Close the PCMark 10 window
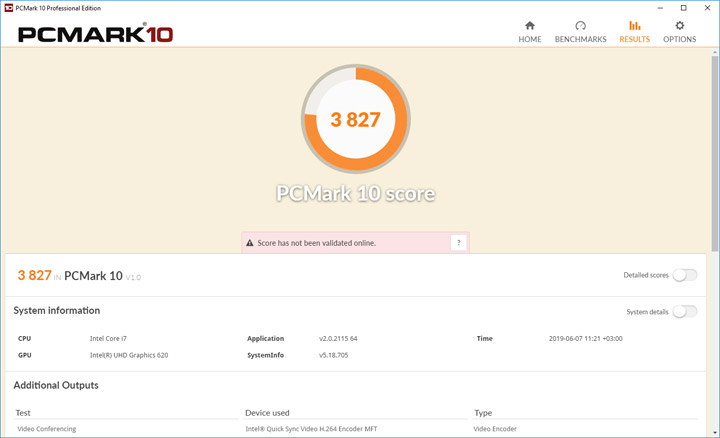The width and height of the screenshot is (720, 438). (708, 8)
